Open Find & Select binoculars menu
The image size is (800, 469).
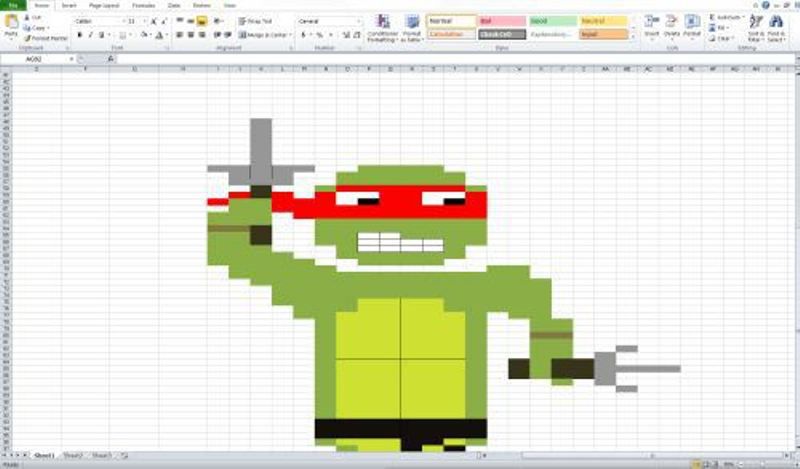776,28
